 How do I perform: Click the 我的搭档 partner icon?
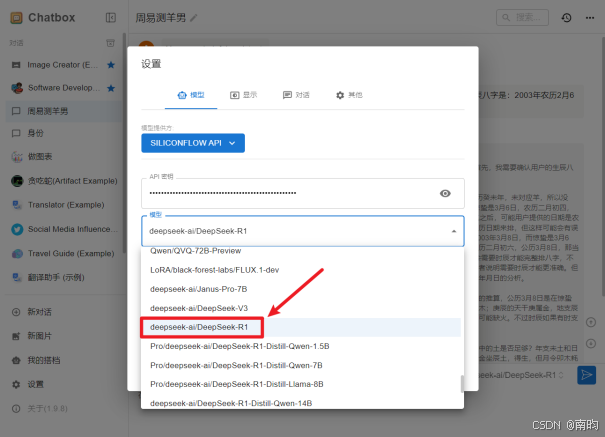[x=16, y=360]
